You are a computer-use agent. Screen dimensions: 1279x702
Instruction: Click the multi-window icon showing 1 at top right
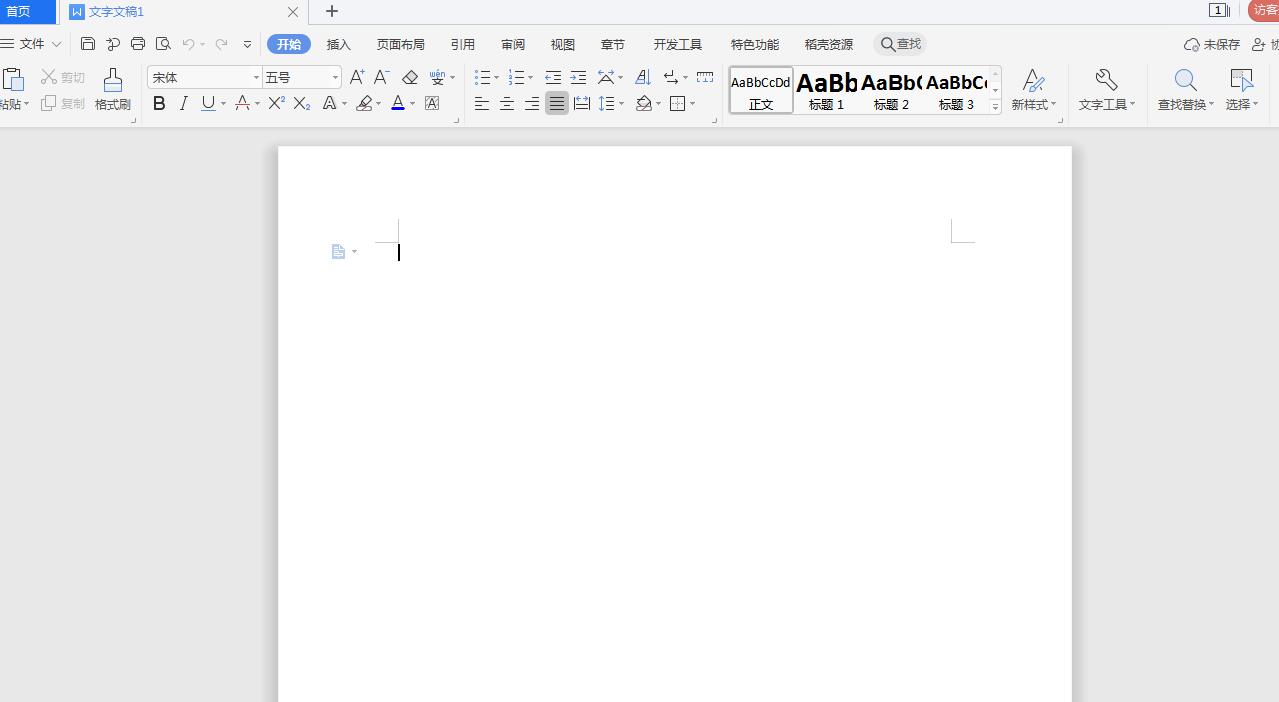(1219, 10)
